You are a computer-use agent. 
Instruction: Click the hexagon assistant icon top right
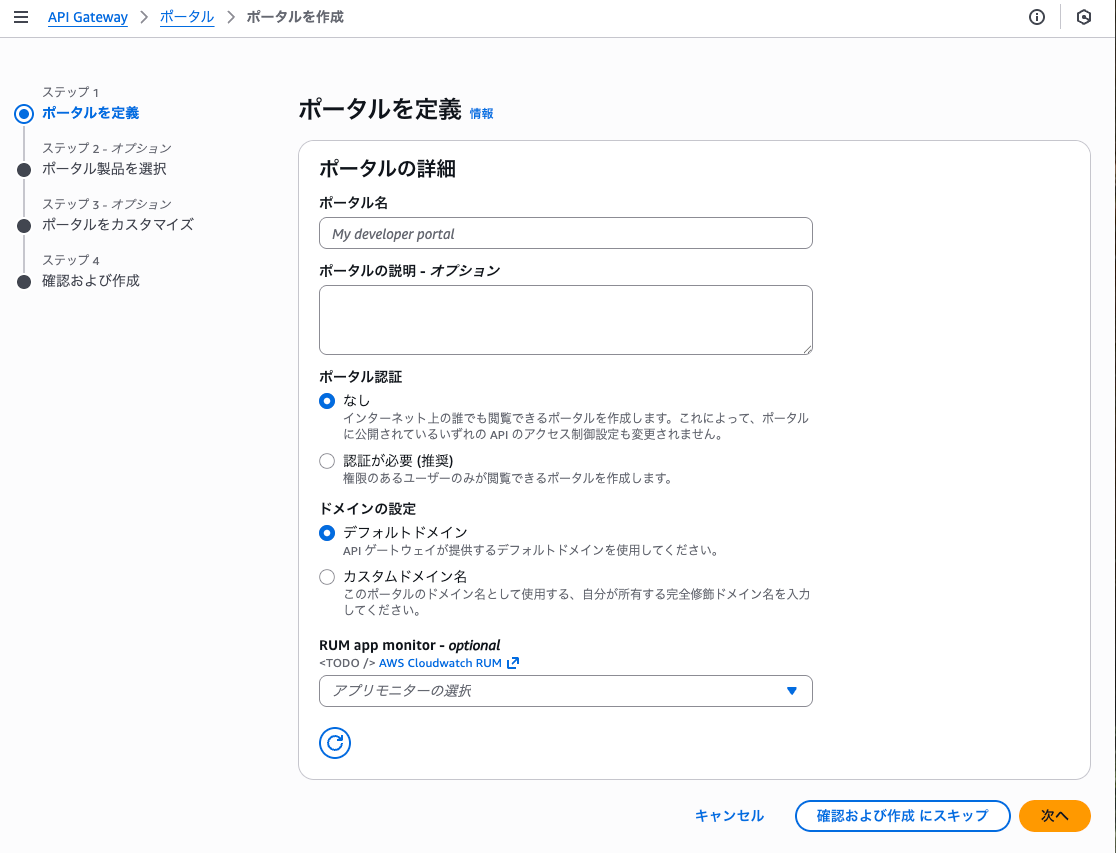point(1084,17)
